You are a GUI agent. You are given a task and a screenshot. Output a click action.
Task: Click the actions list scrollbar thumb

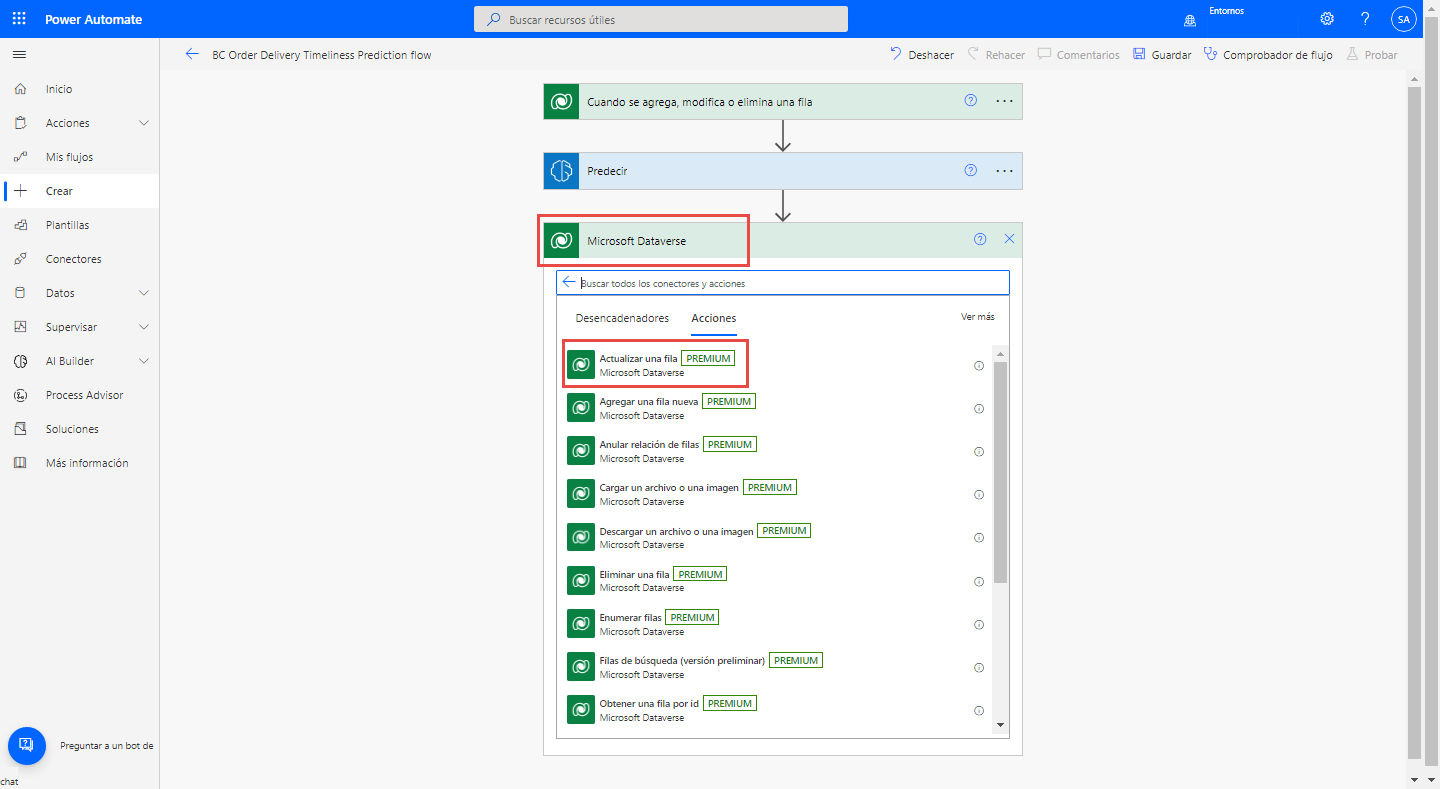click(x=1001, y=471)
